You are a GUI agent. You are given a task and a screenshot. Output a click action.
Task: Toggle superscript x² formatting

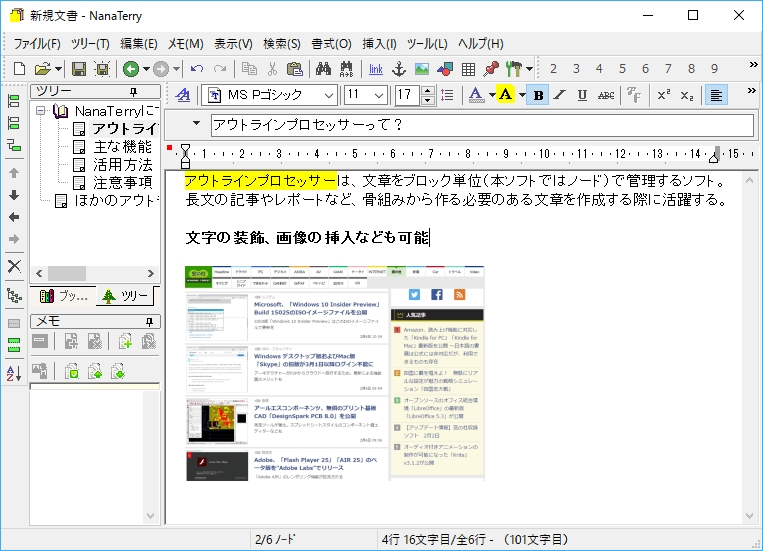click(663, 95)
